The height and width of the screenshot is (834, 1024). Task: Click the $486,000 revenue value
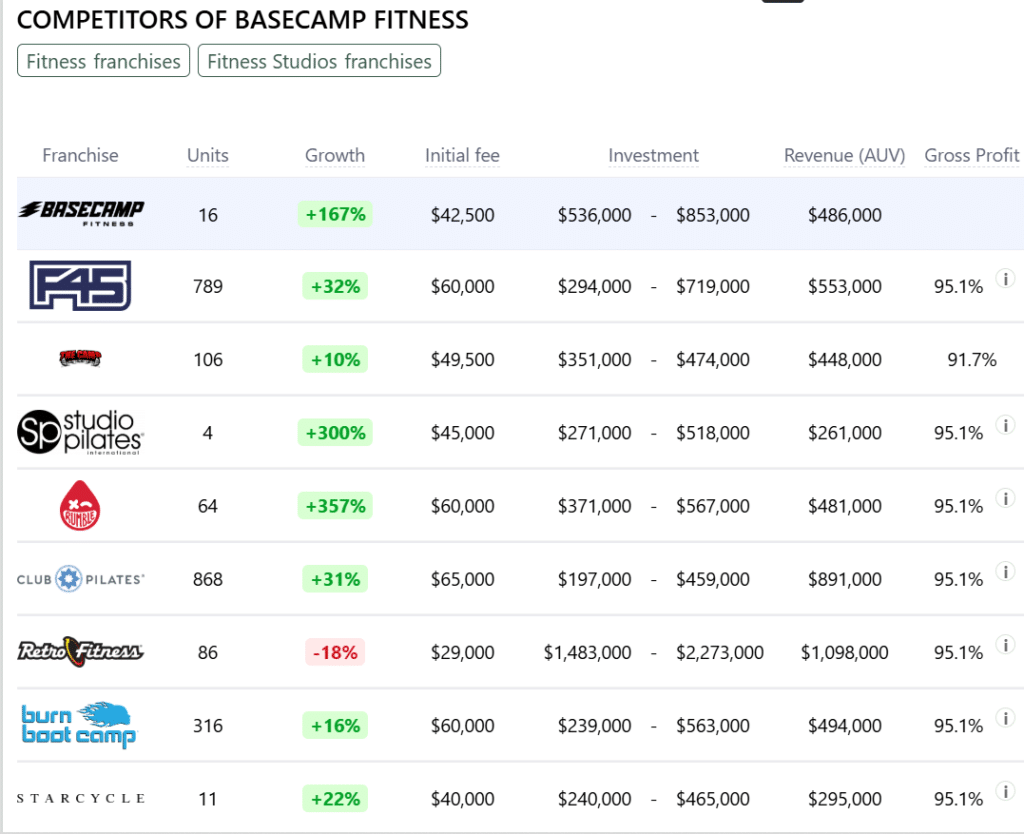[844, 215]
